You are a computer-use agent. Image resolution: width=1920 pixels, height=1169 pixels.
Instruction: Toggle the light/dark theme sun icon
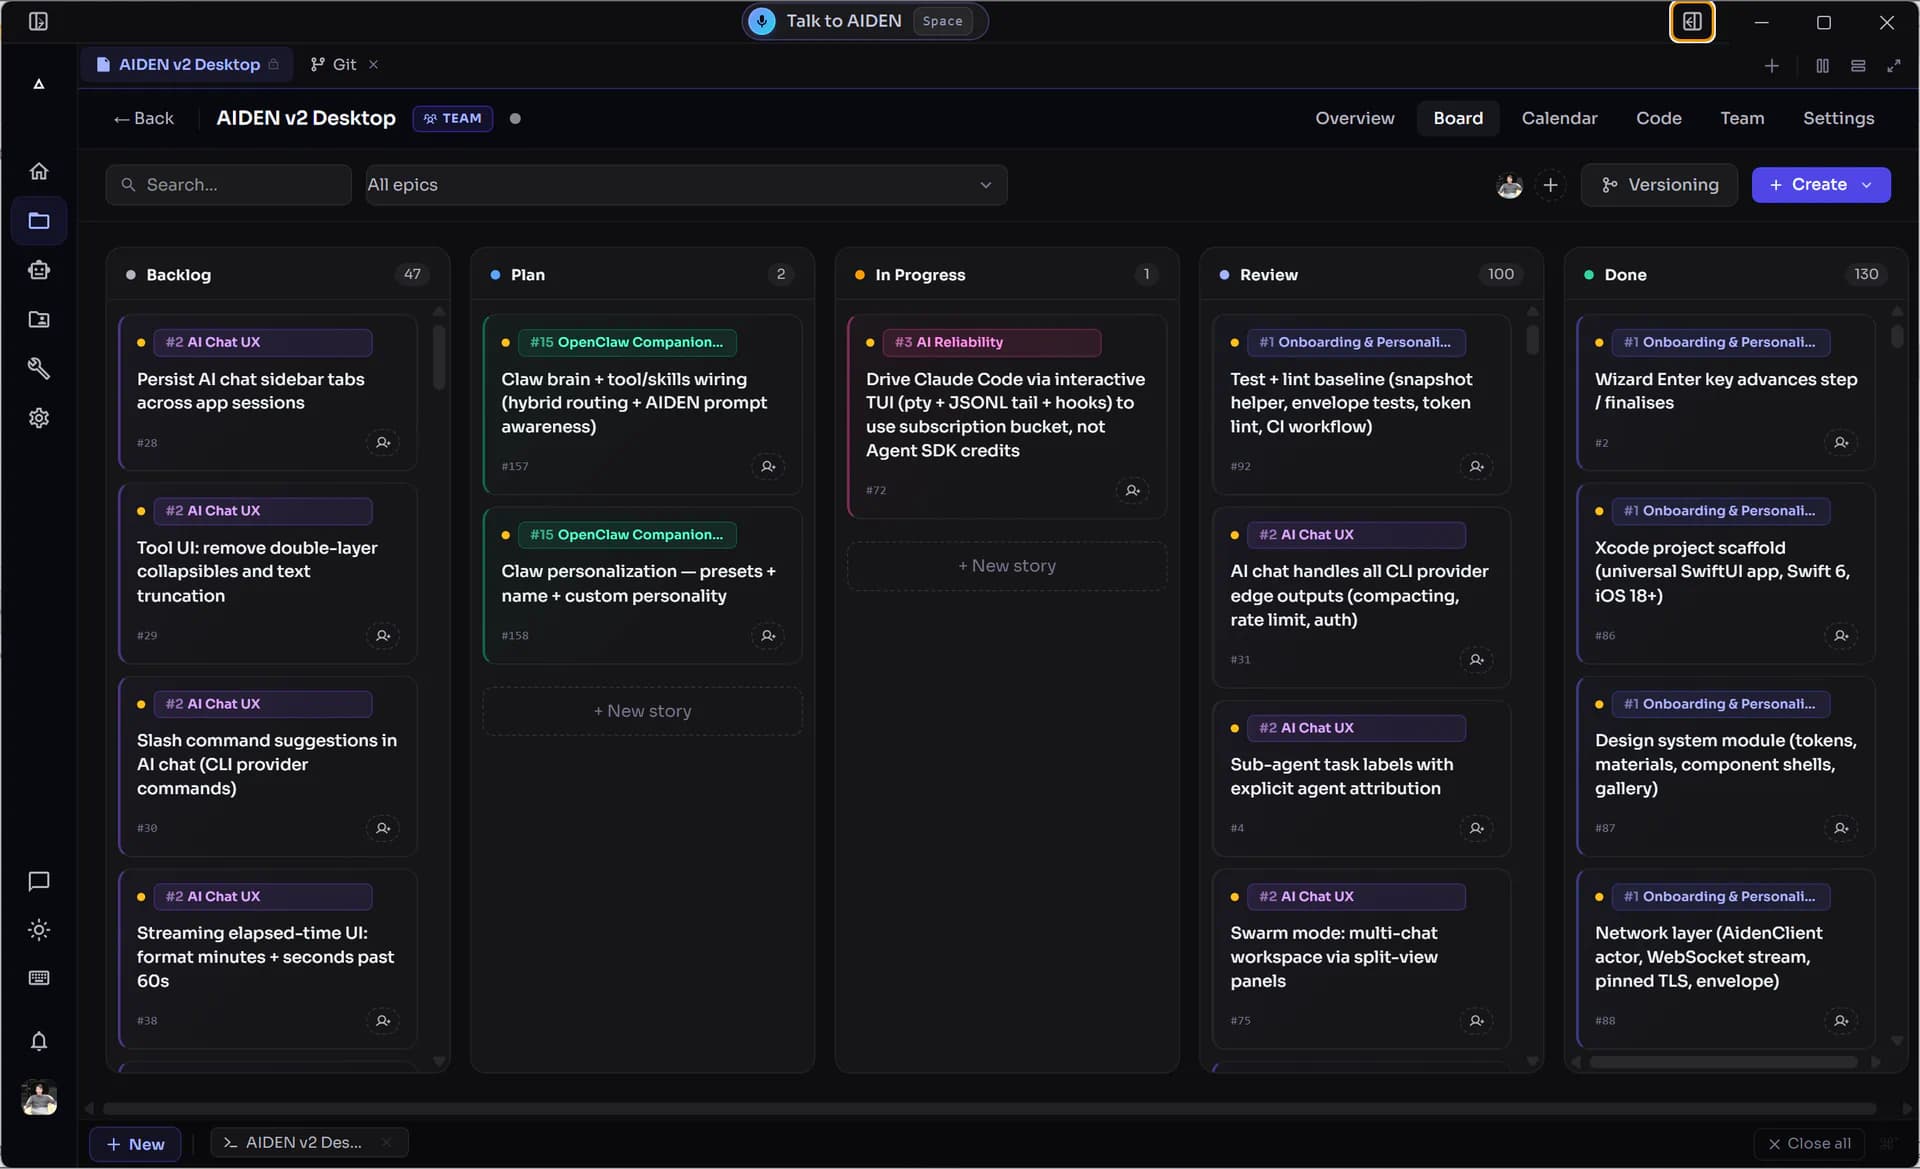point(39,930)
